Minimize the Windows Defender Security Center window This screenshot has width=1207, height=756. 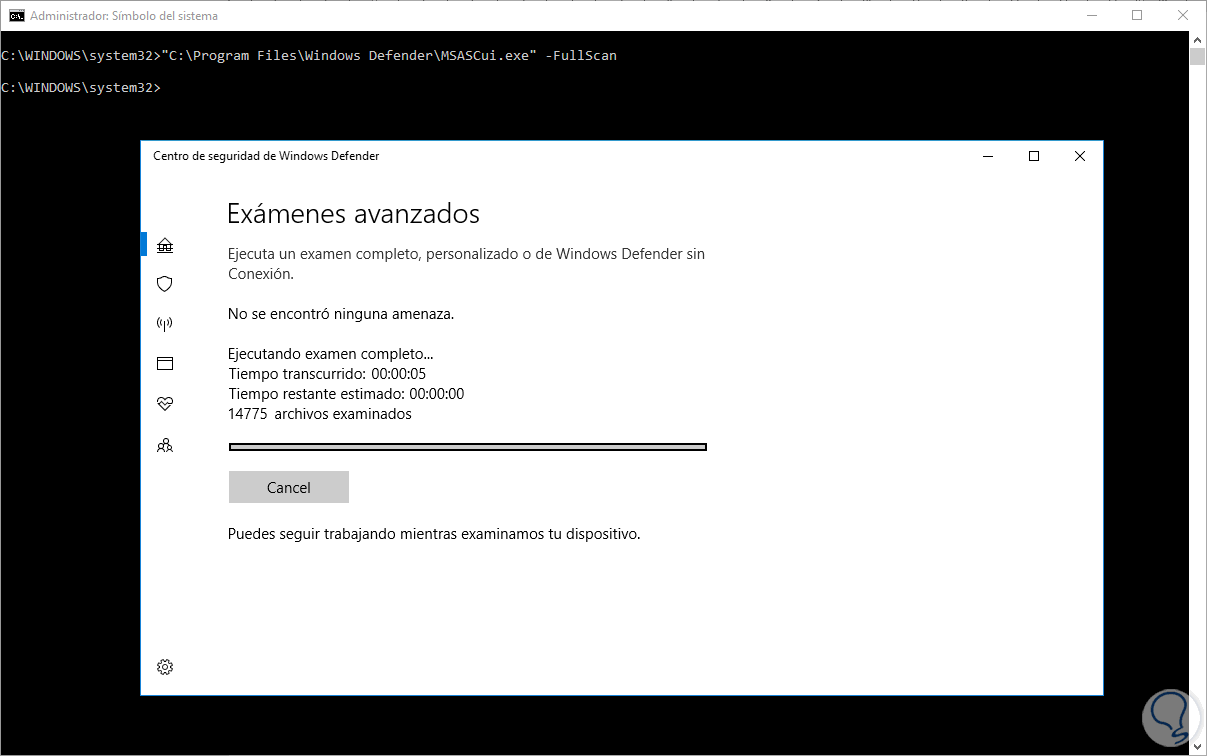click(988, 156)
